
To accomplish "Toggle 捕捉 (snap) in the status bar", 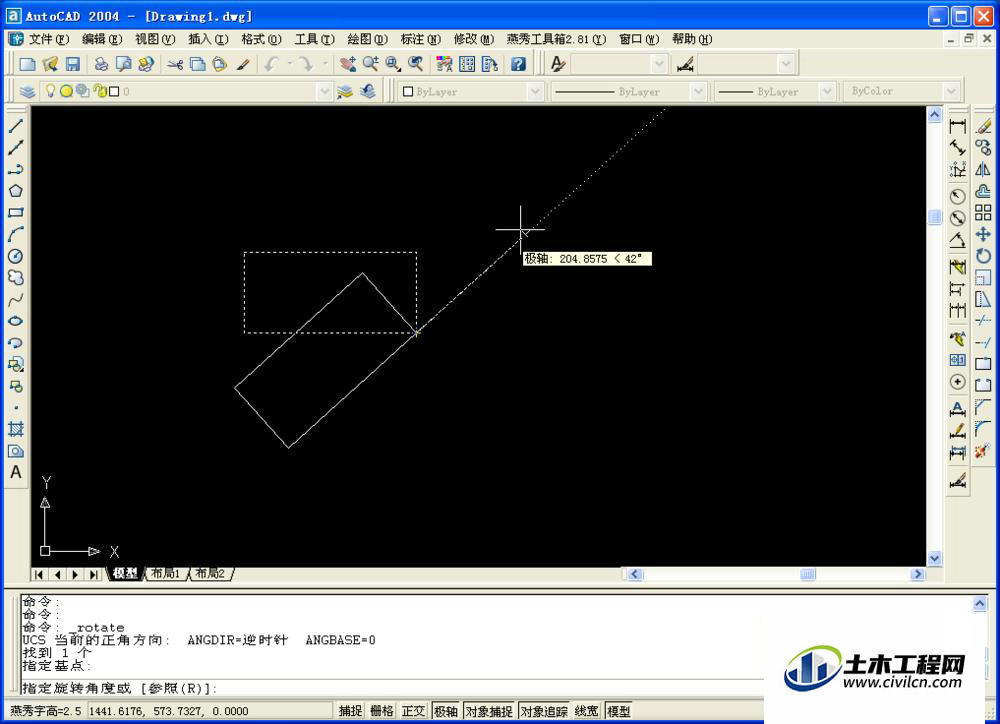I will (351, 711).
